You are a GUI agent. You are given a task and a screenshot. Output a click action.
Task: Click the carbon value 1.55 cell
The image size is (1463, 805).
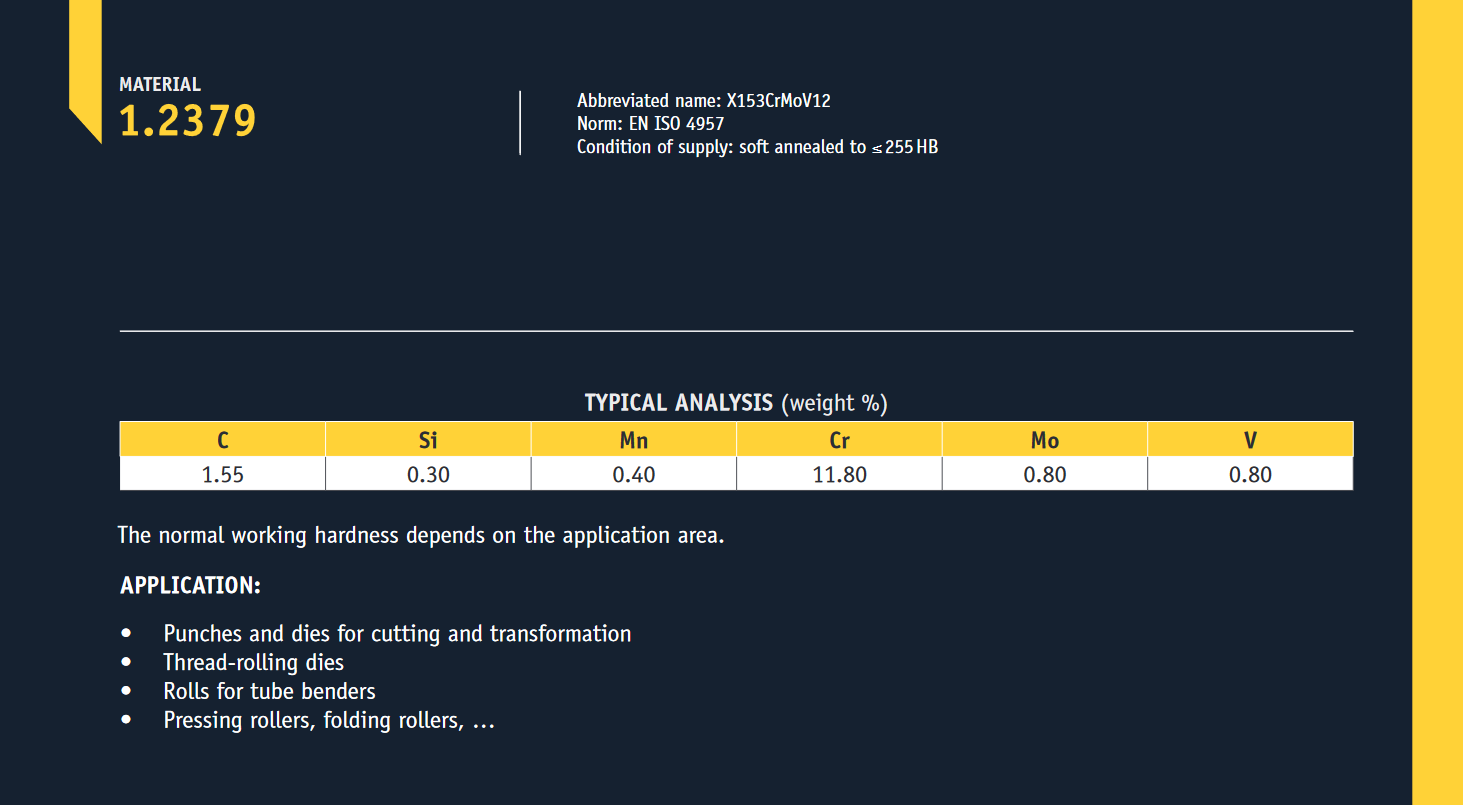pos(223,475)
